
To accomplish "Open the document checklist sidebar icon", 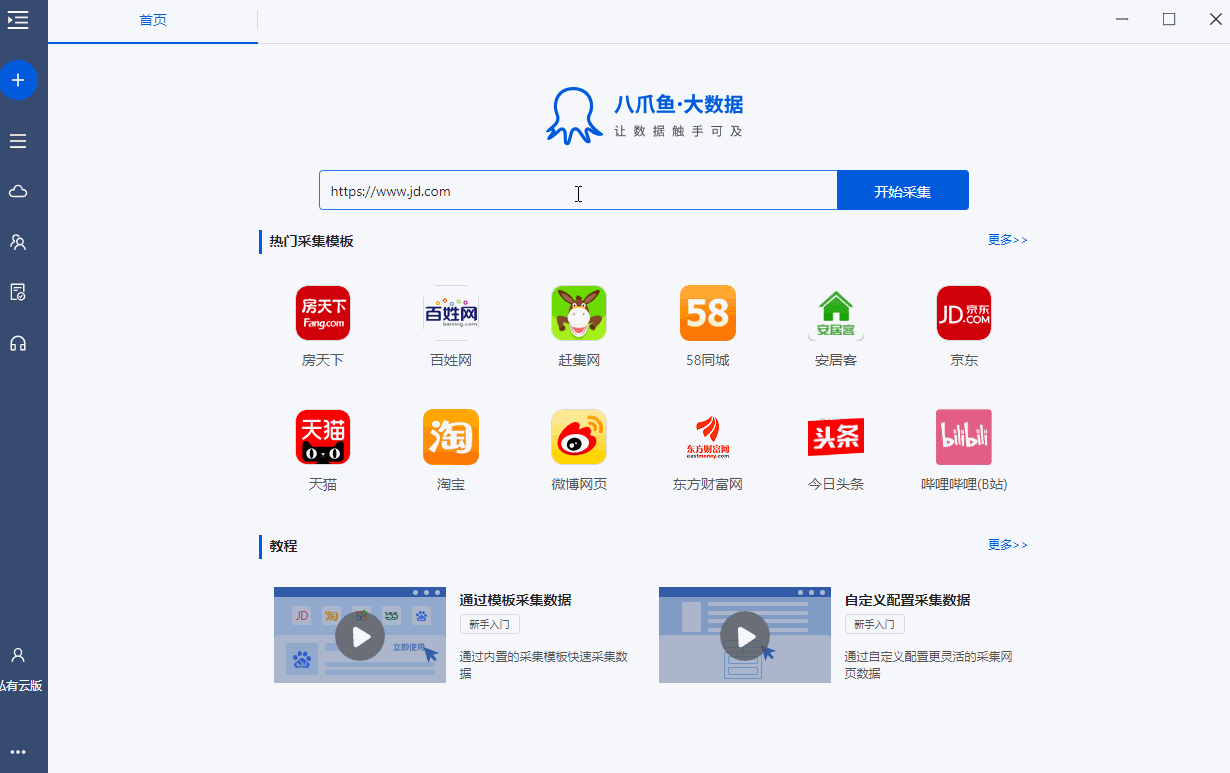I will 18,292.
